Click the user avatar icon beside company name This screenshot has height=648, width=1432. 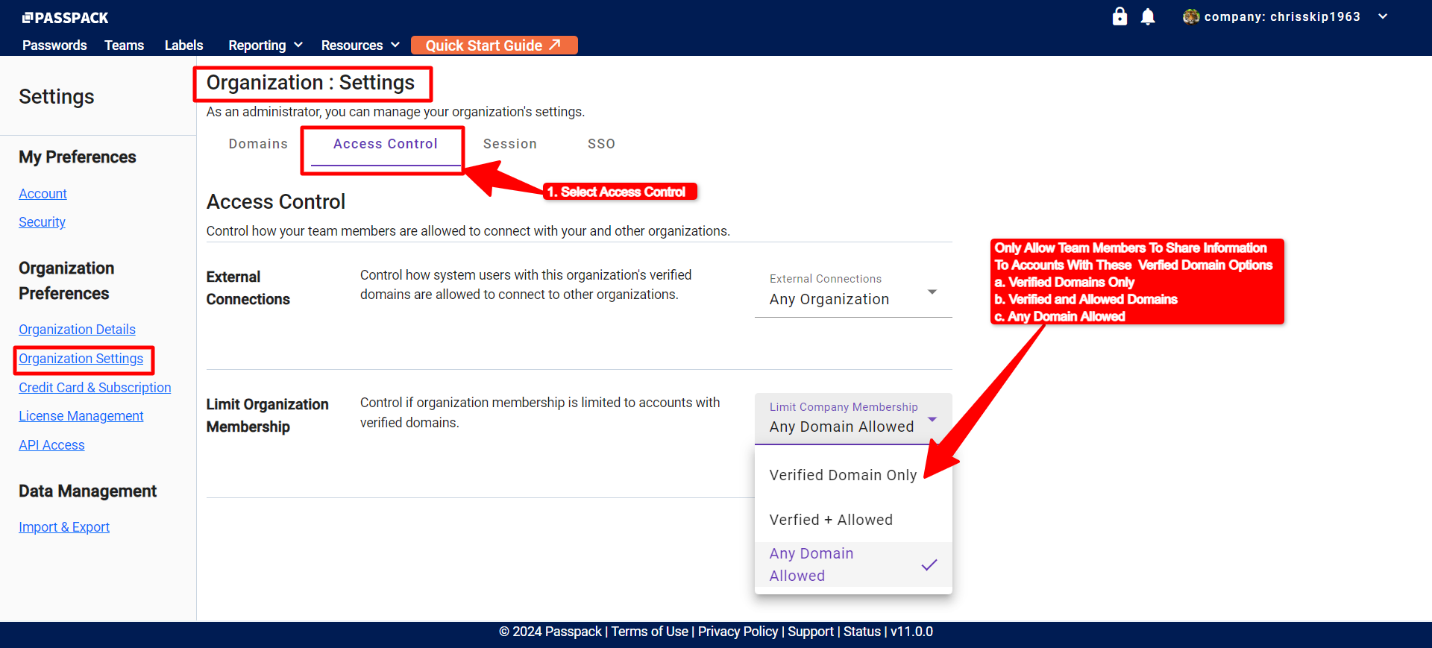click(x=1191, y=16)
